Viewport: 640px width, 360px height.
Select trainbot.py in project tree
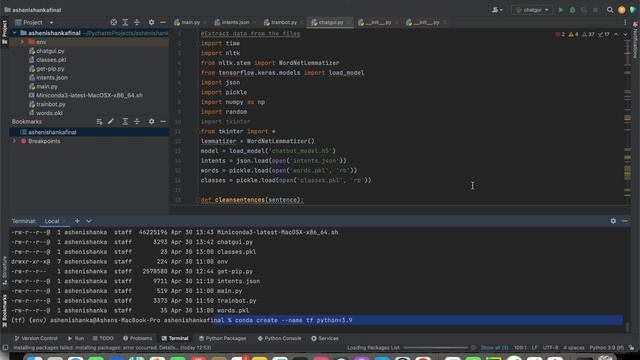50,104
